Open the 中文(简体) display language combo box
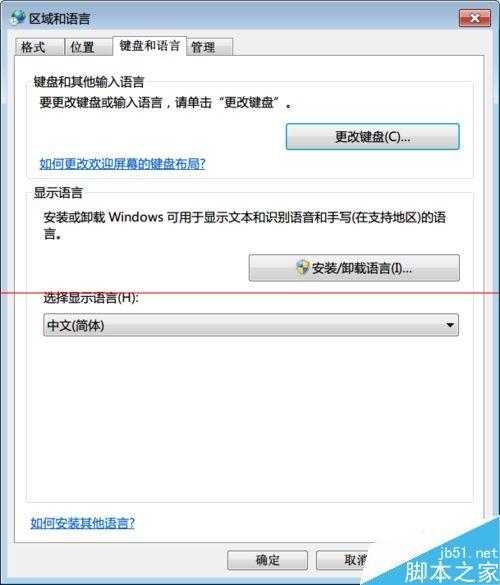The width and height of the screenshot is (500, 585). [251, 325]
